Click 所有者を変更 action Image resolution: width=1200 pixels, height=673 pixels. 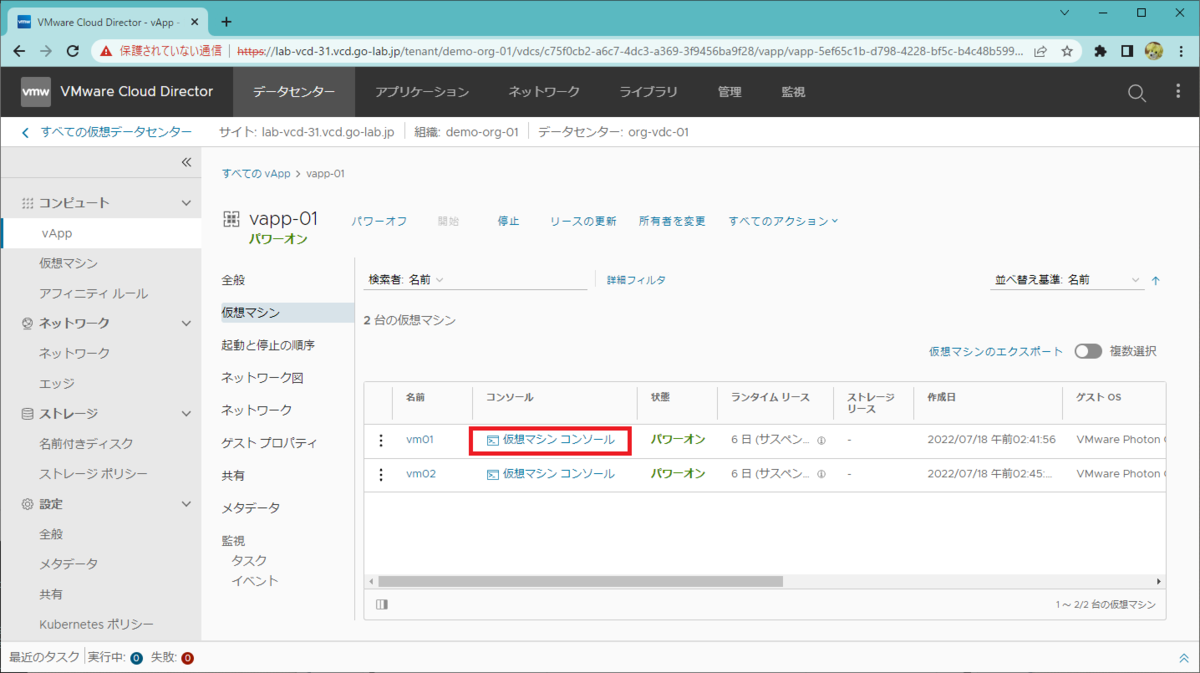[x=672, y=221]
